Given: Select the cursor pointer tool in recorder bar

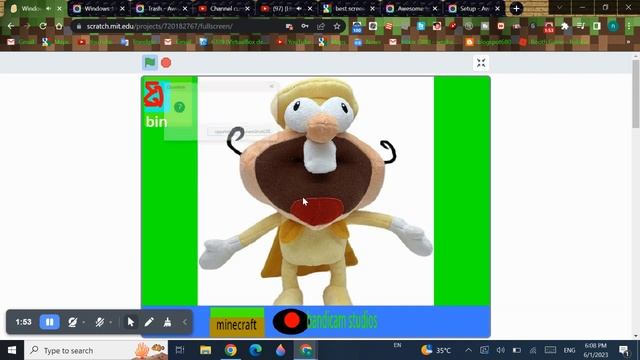Looking at the screenshot, I should pos(131,322).
